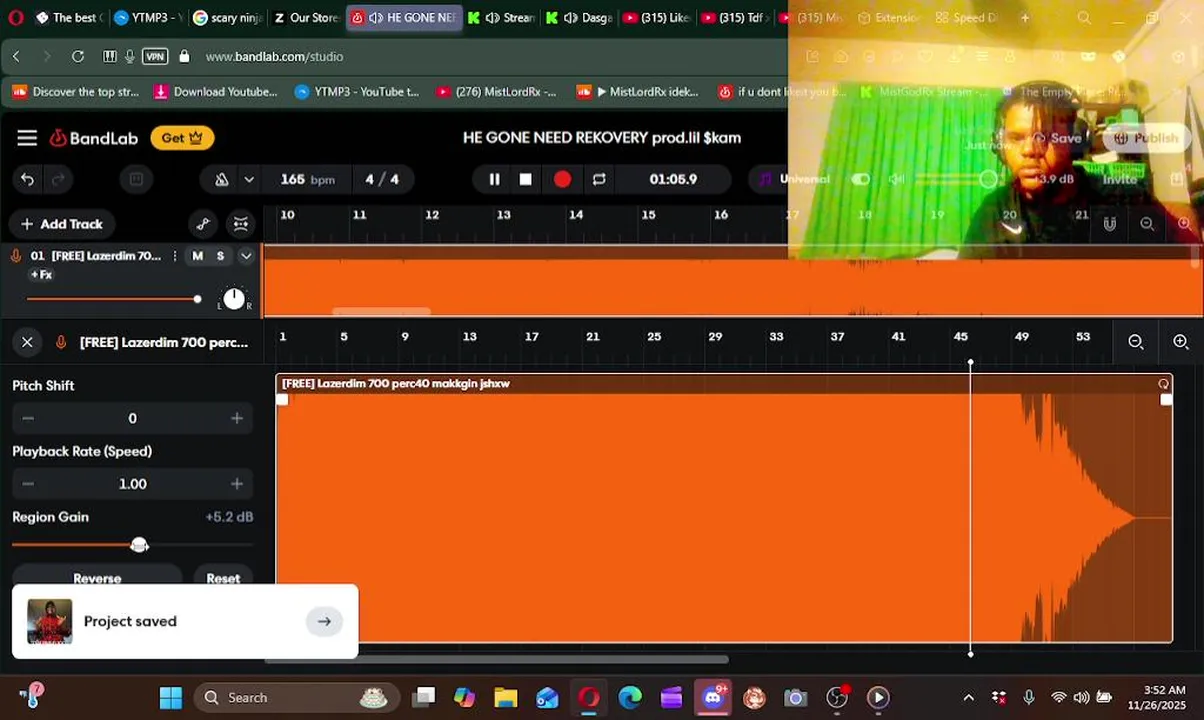Zoom in on the region editor

(1181, 342)
